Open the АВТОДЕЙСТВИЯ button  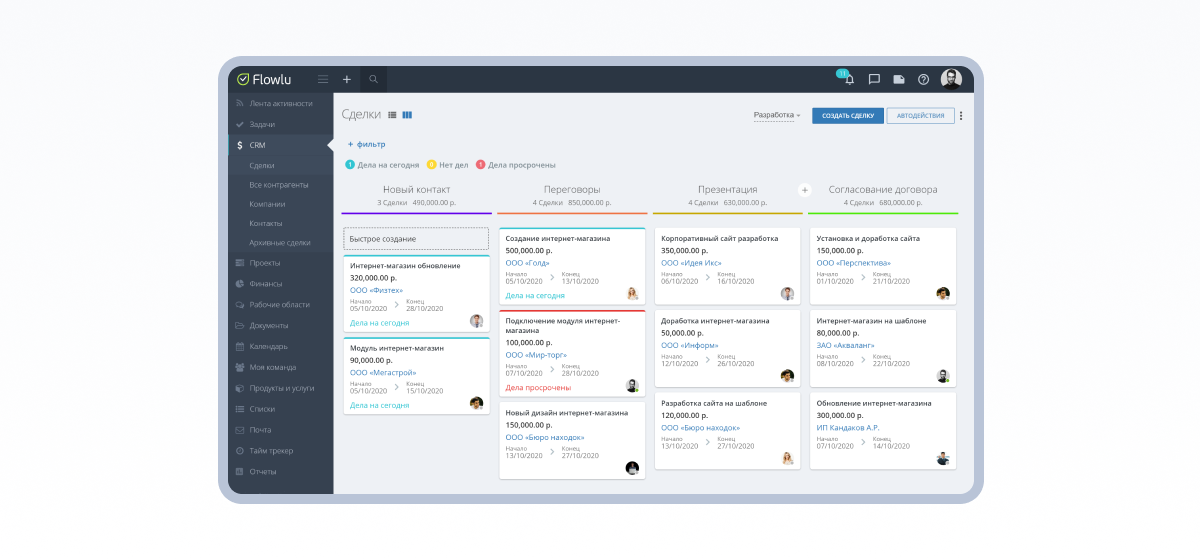coord(920,116)
